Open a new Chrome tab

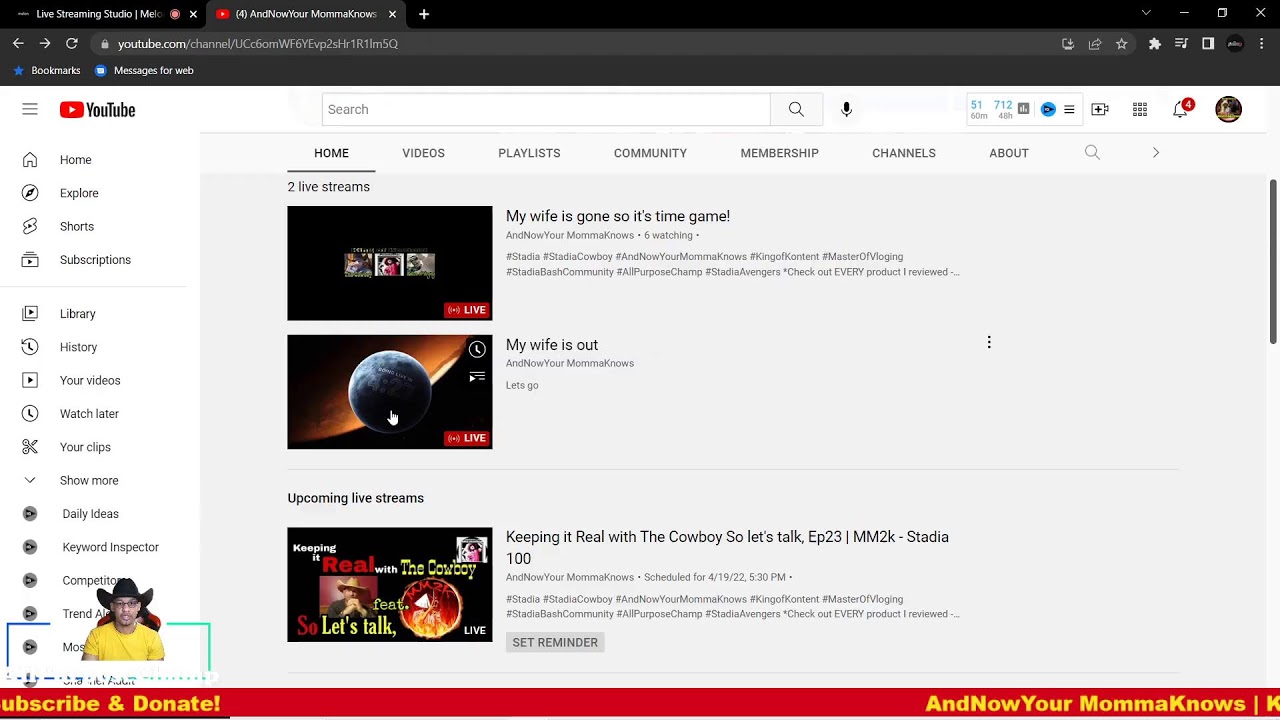point(424,14)
